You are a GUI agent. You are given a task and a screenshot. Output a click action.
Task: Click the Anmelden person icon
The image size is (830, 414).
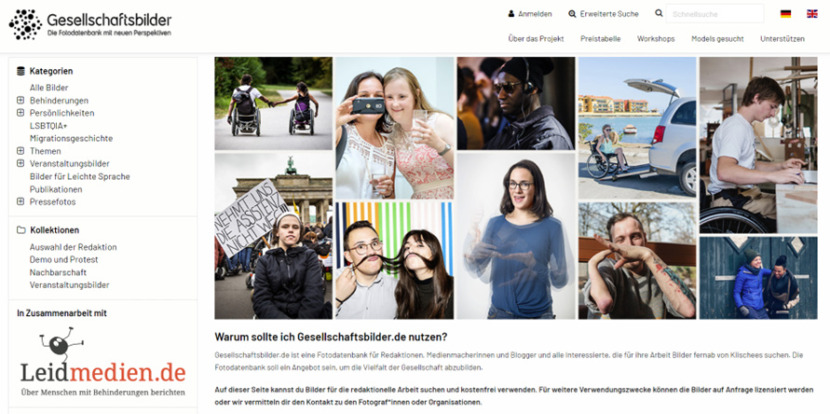(511, 14)
